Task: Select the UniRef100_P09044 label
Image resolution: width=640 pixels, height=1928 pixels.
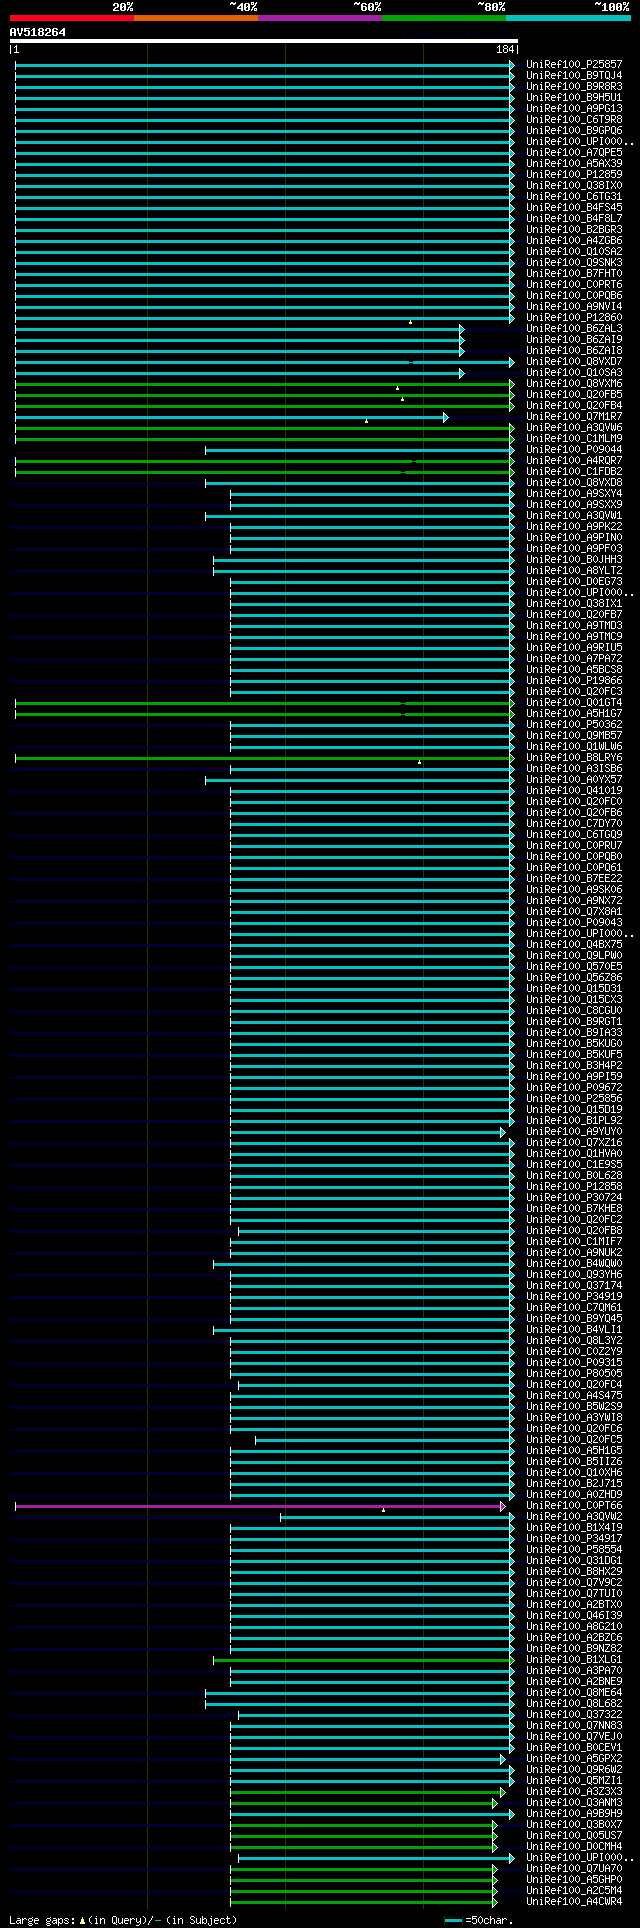Action: [574, 450]
